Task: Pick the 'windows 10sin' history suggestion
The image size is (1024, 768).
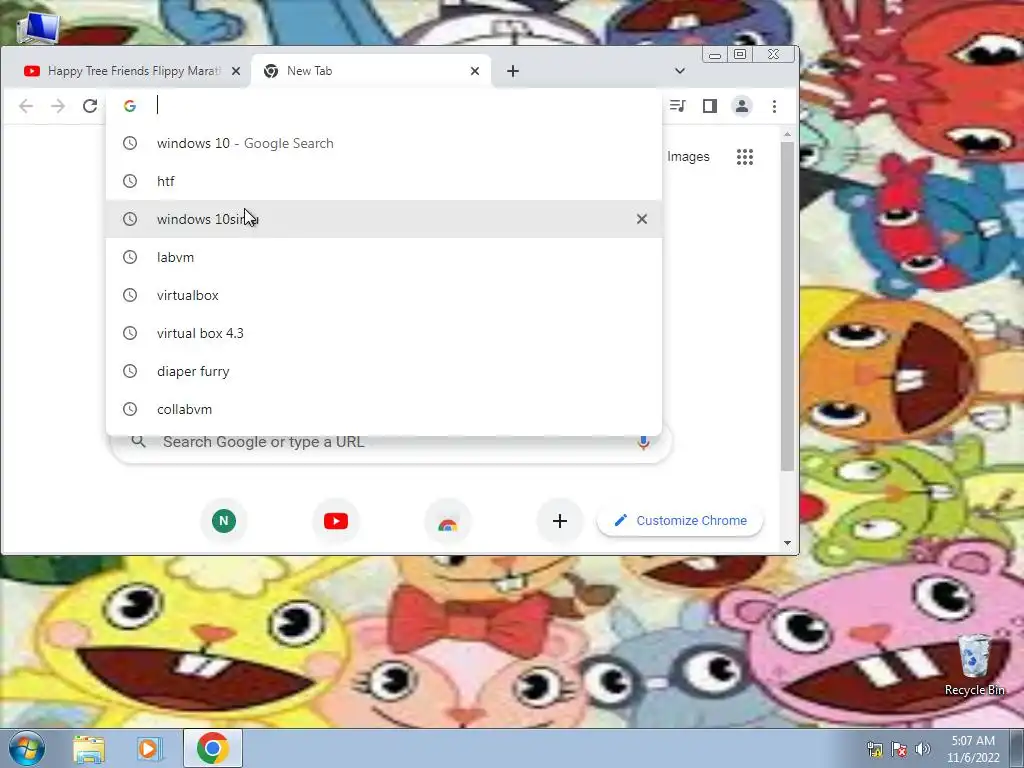Action: click(x=384, y=219)
